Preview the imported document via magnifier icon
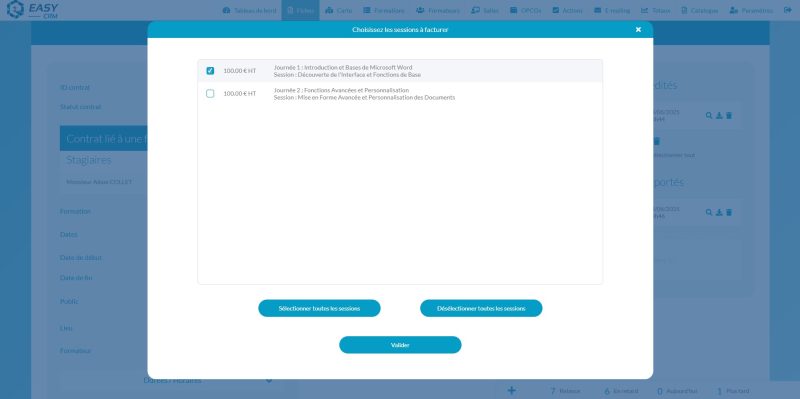800x399 pixels. [x=709, y=212]
